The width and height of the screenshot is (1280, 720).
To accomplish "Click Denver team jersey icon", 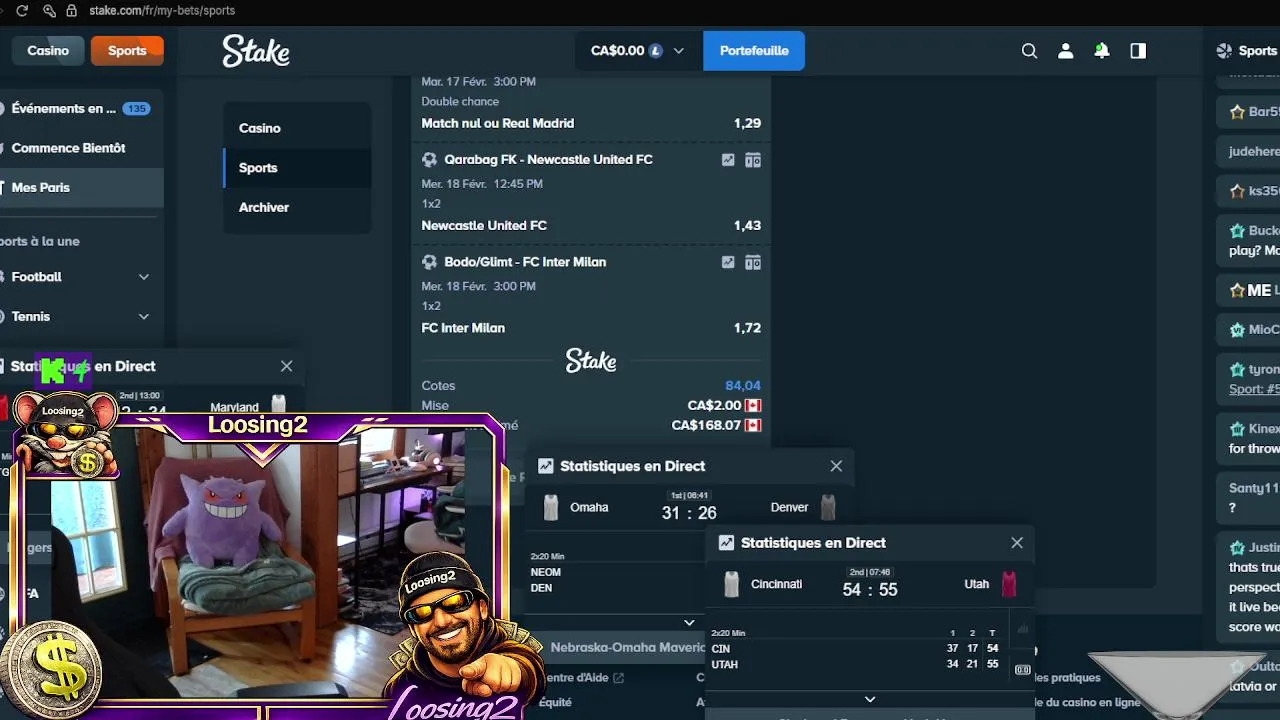I will tap(828, 507).
